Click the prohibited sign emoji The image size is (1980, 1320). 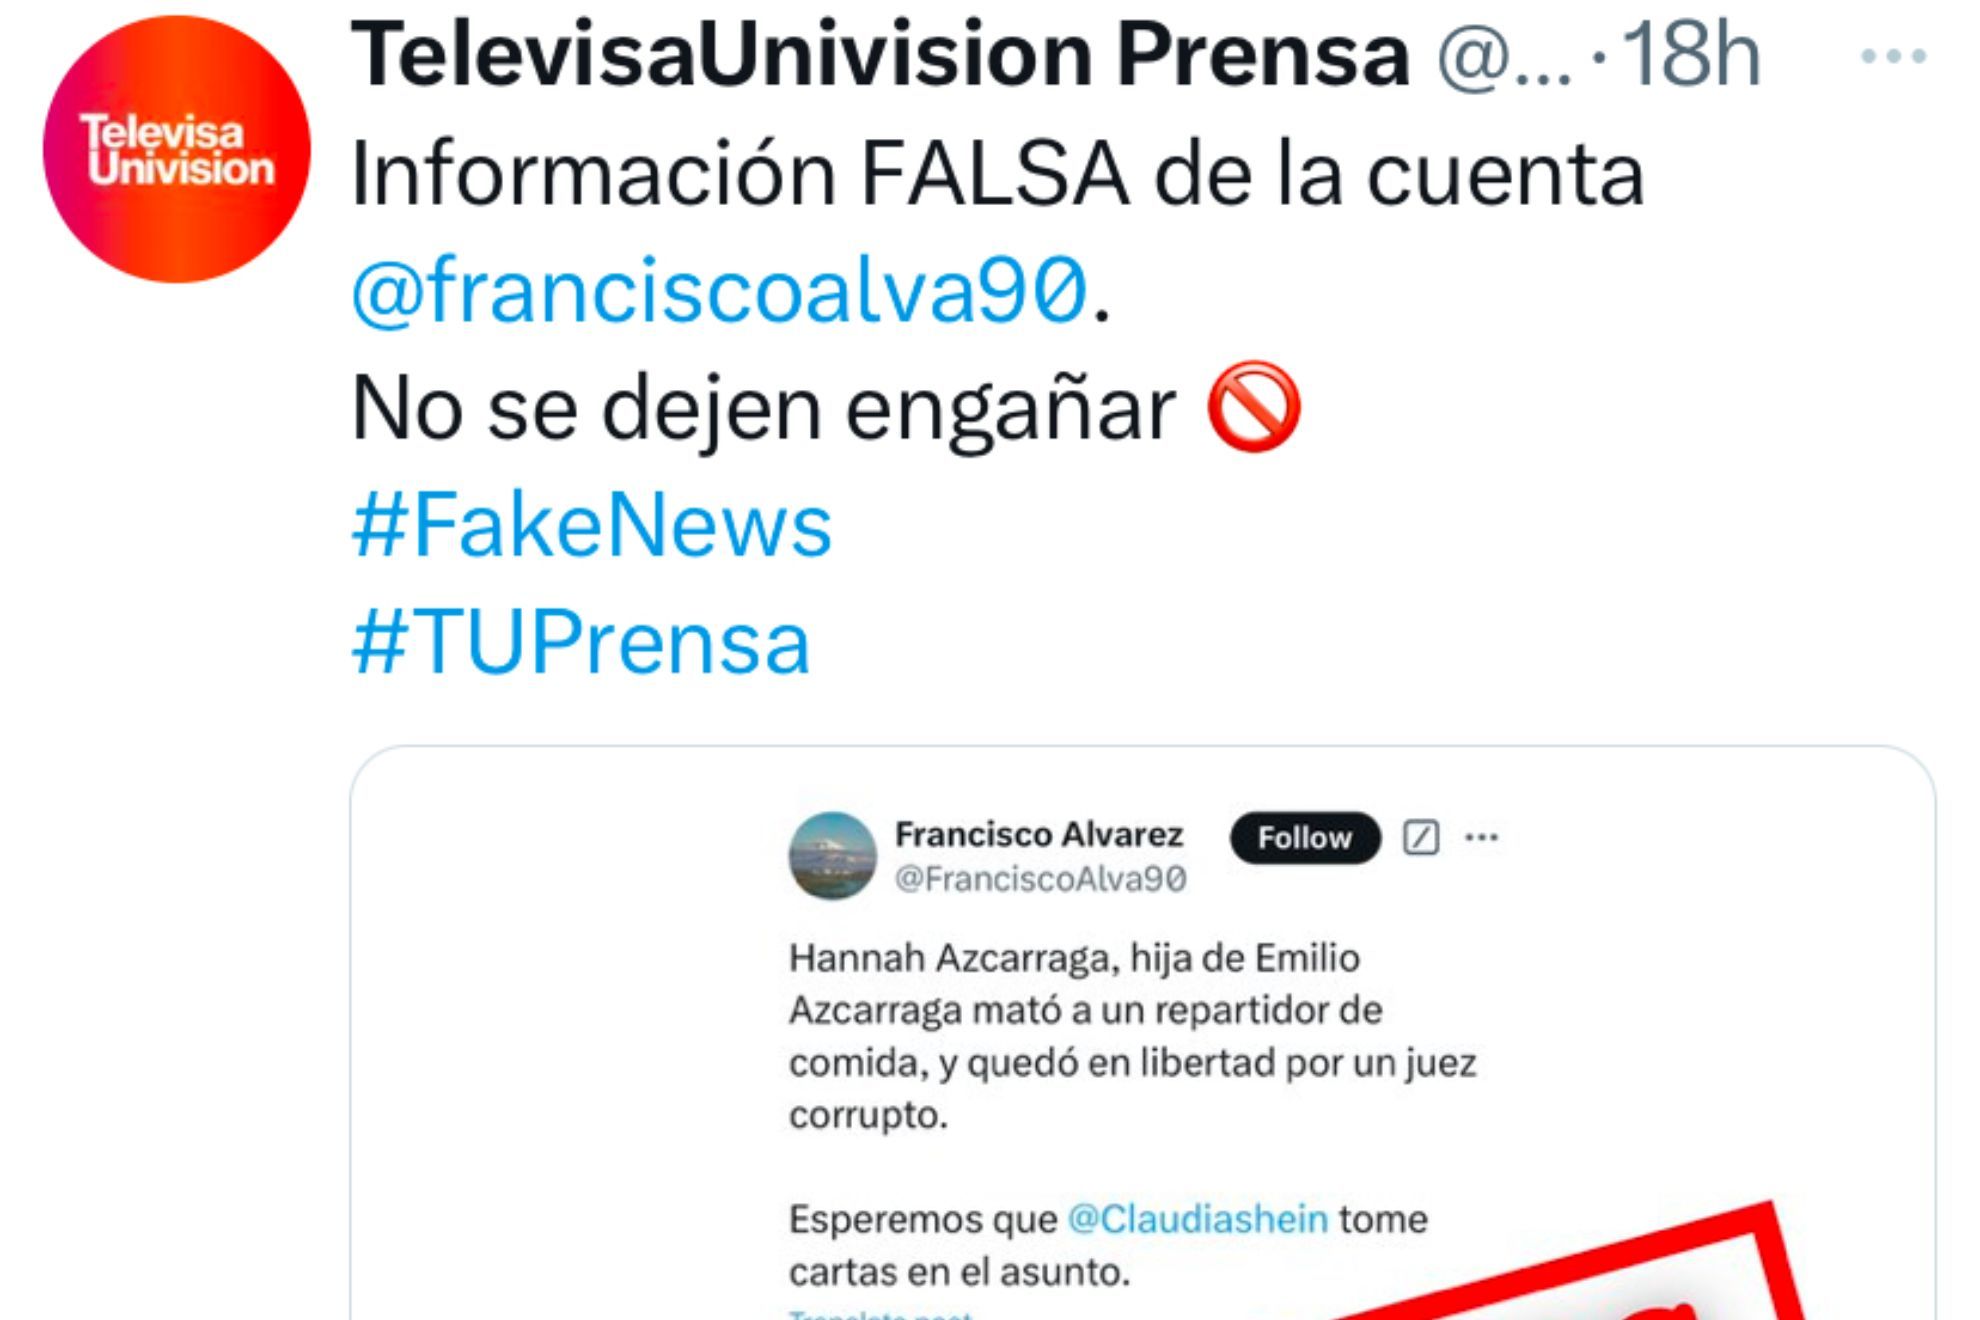(1254, 407)
